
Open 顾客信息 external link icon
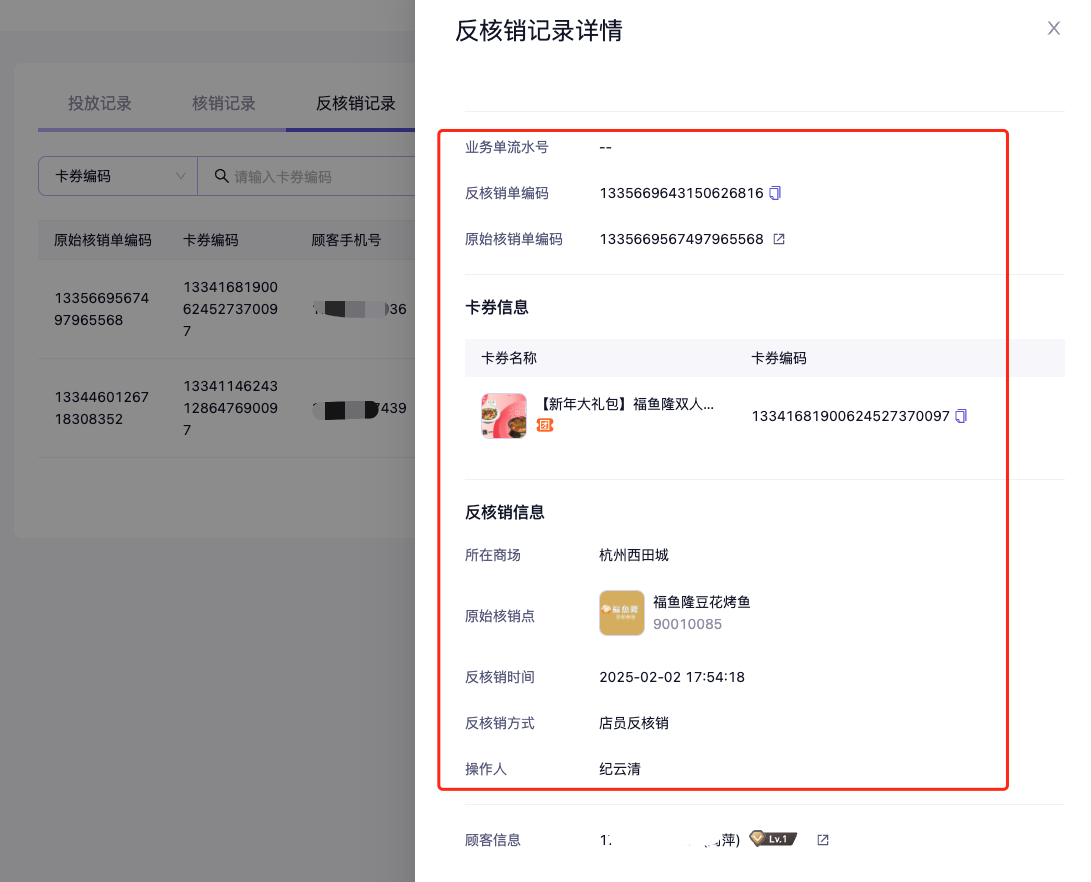(823, 840)
